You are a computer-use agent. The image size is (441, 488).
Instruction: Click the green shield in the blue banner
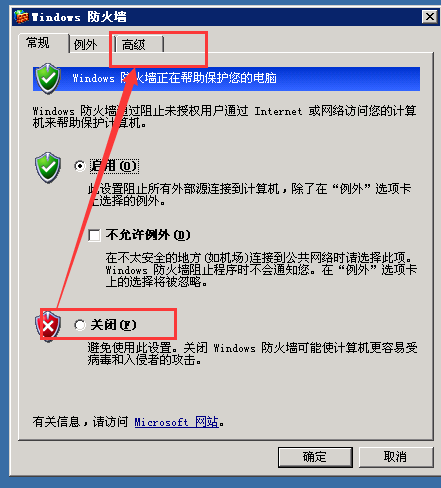tap(48, 79)
